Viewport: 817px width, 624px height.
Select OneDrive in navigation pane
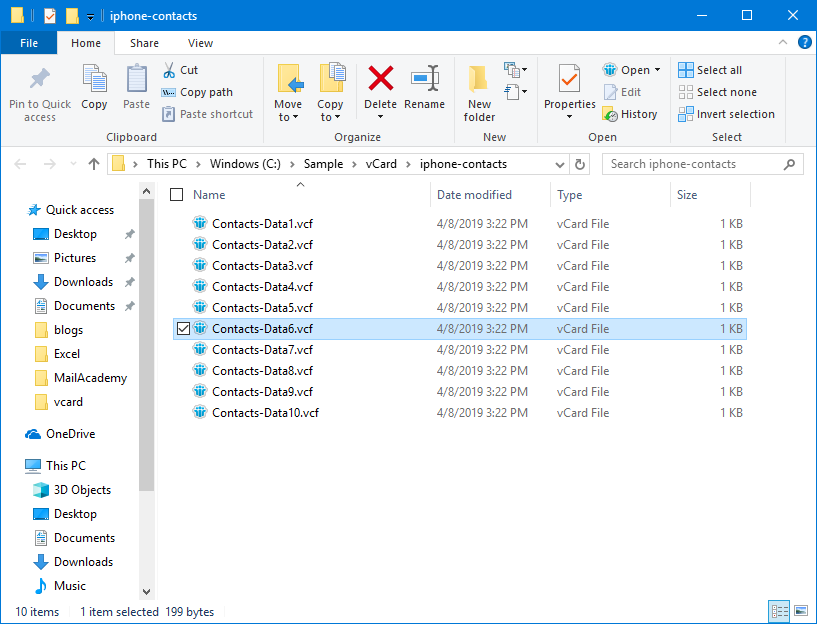coord(70,434)
